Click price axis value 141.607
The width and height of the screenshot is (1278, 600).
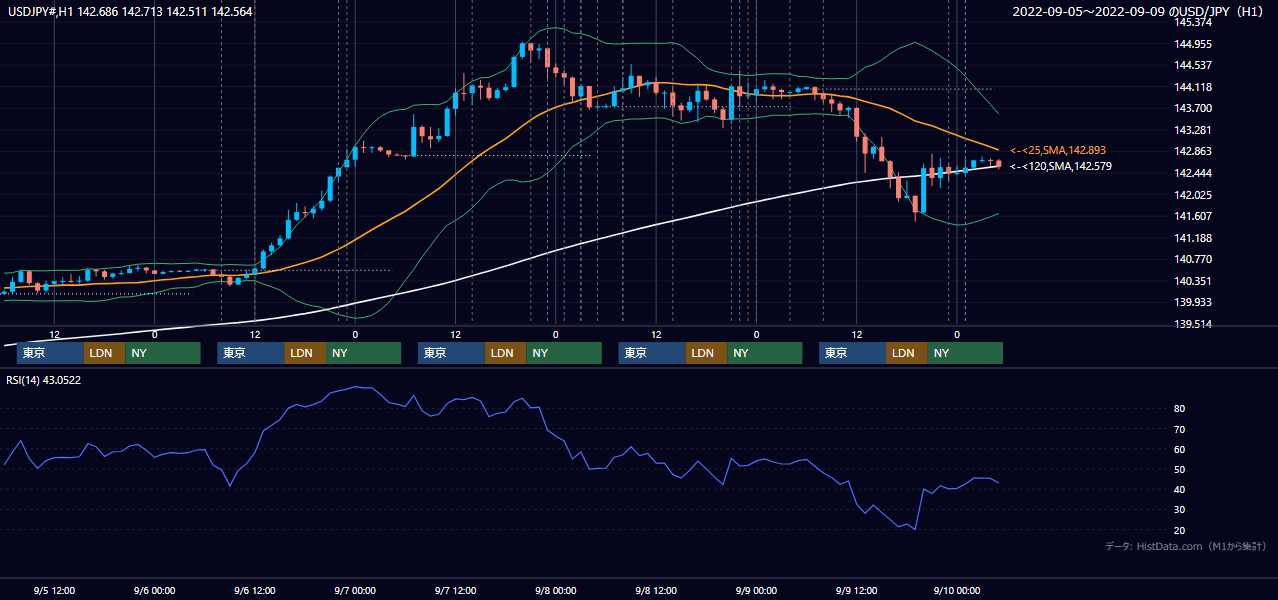1193,216
